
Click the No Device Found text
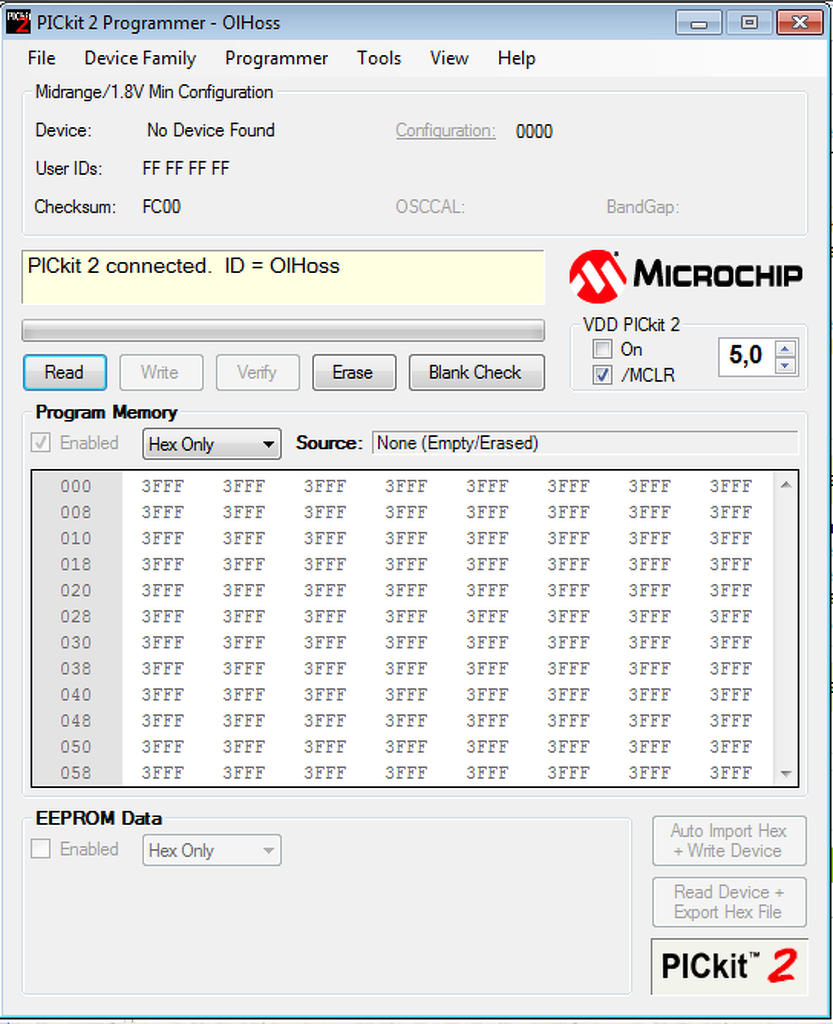pyautogui.click(x=210, y=131)
